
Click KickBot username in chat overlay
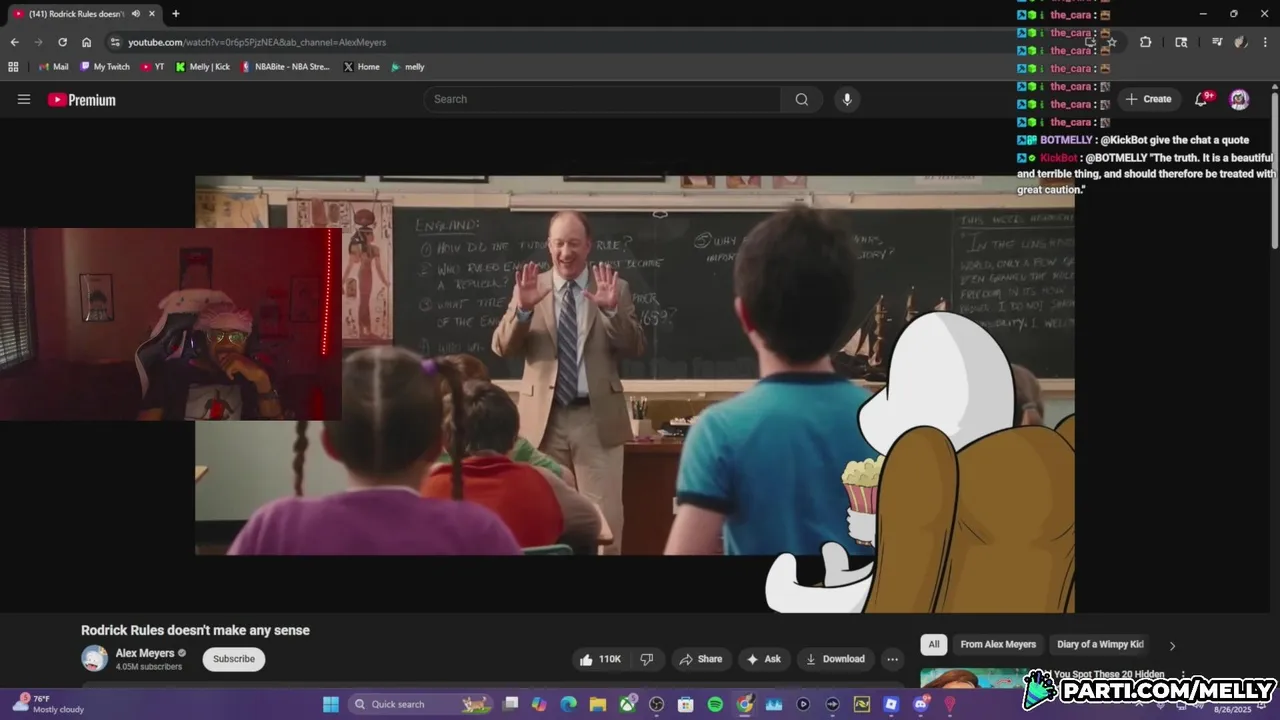pos(1059,158)
